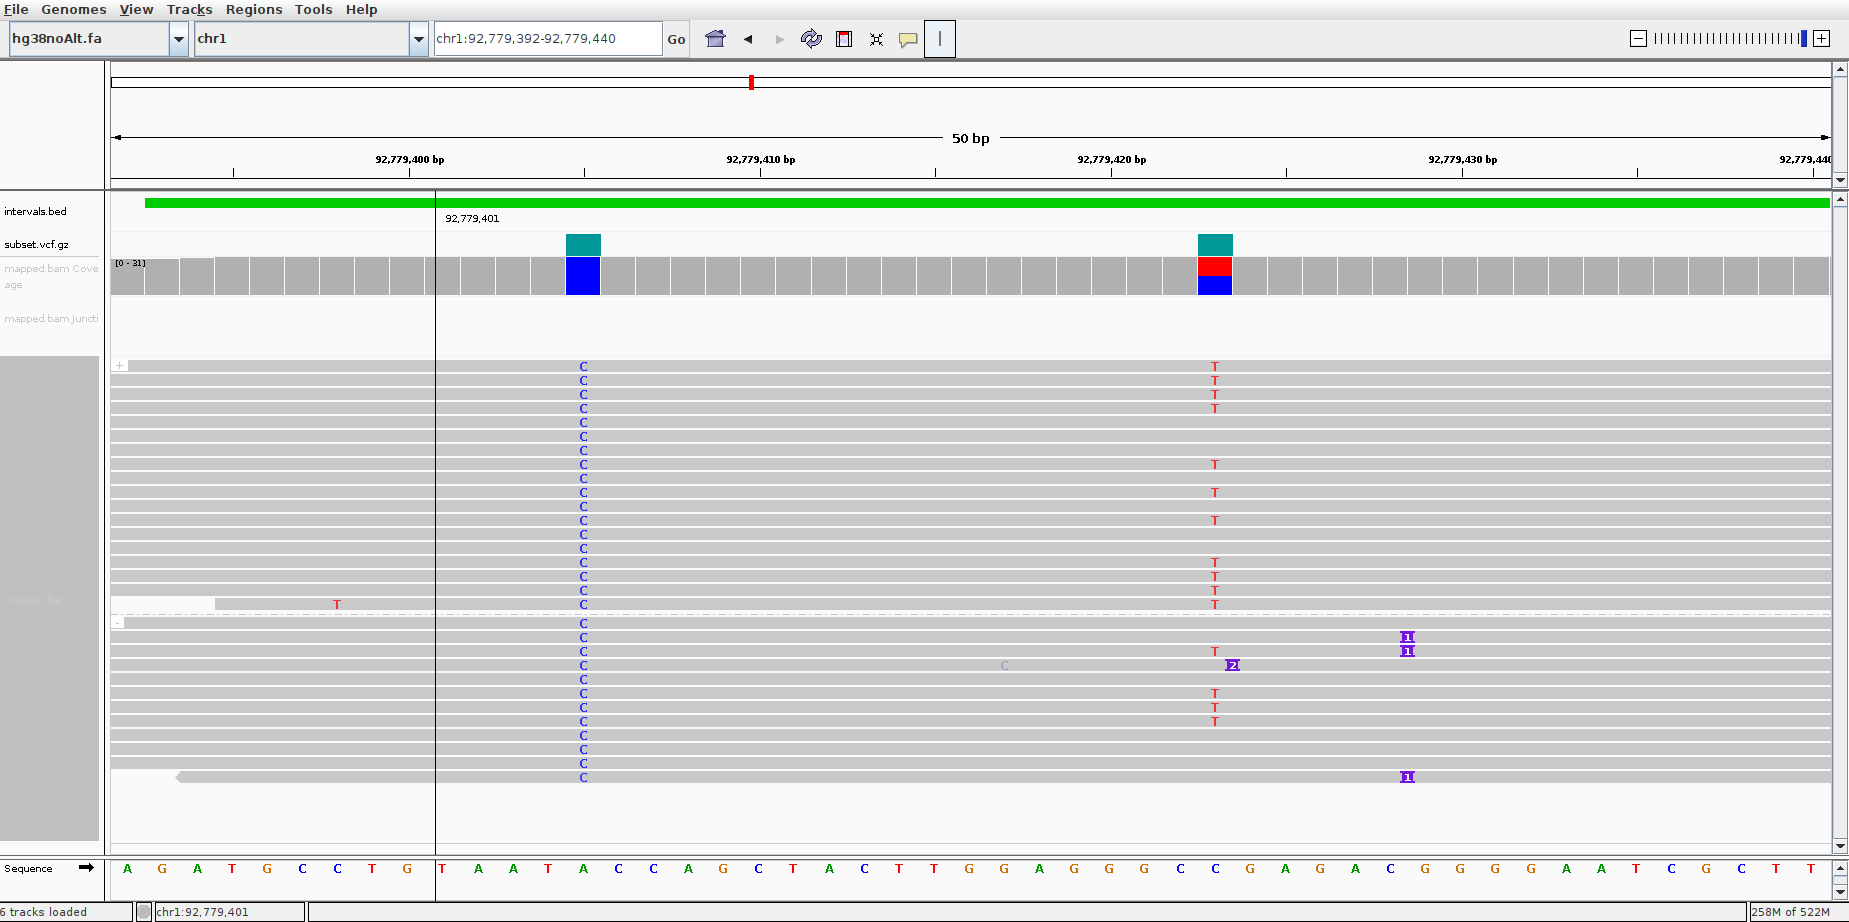Click the locus input field
Screen dimensions: 1849x922
point(548,39)
